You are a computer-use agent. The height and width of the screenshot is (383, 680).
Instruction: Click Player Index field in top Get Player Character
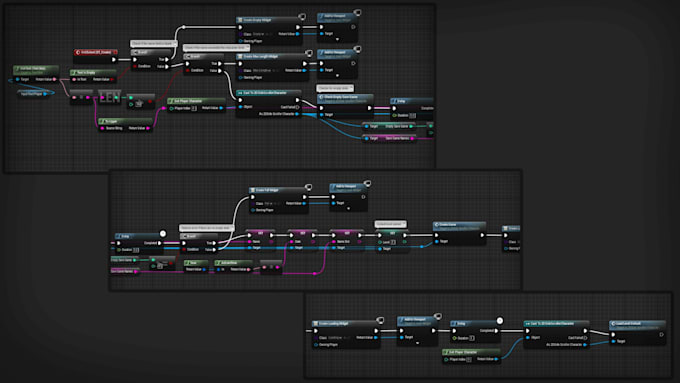coord(194,108)
